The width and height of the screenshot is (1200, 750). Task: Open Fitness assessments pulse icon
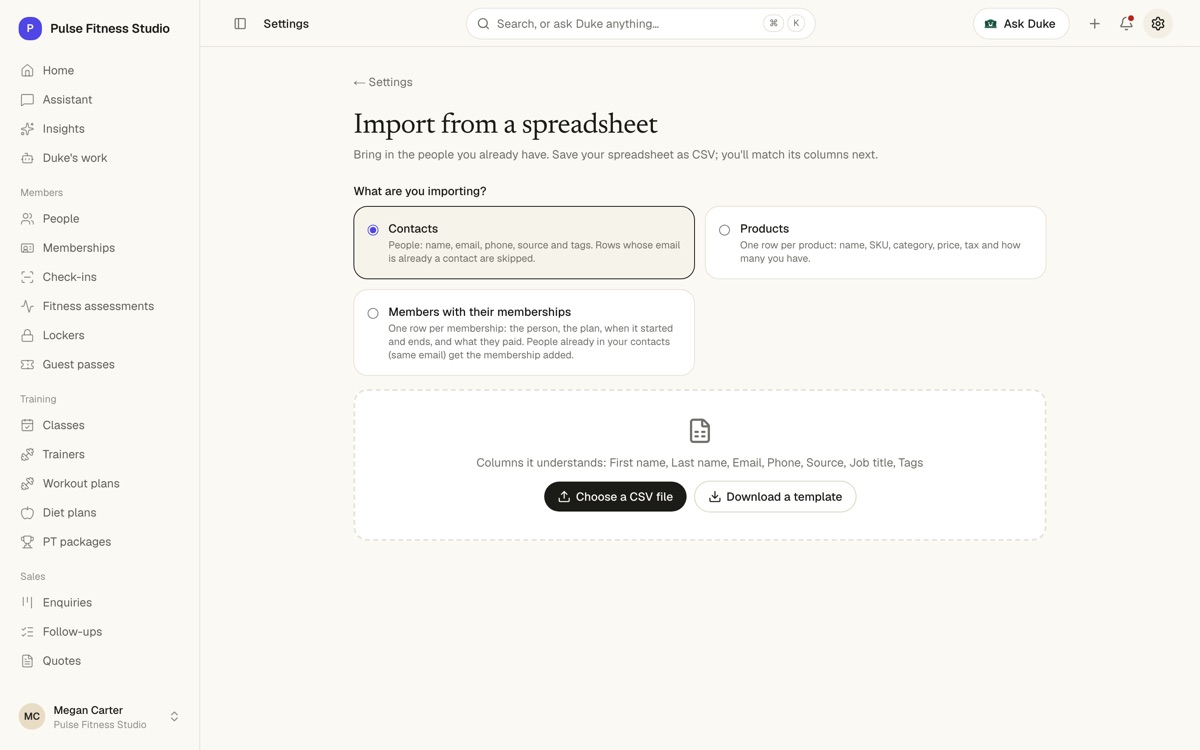[27, 306]
